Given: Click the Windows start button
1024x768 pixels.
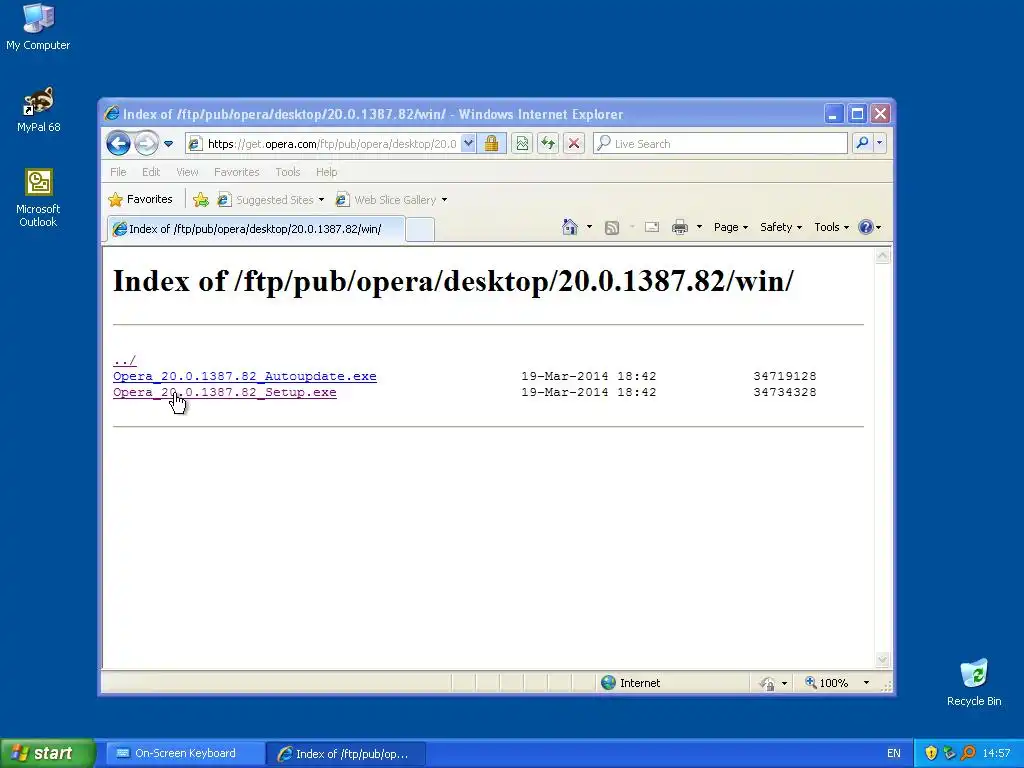Looking at the screenshot, I should pyautogui.click(x=48, y=753).
